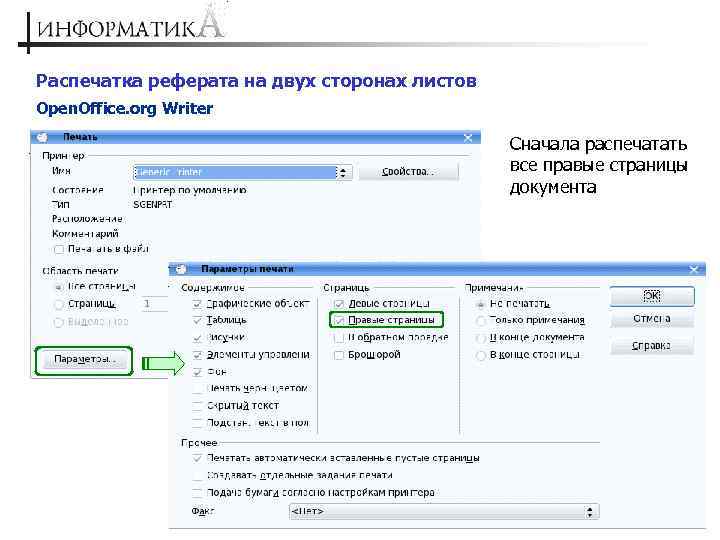Select В конце страницы radio

coord(480,355)
